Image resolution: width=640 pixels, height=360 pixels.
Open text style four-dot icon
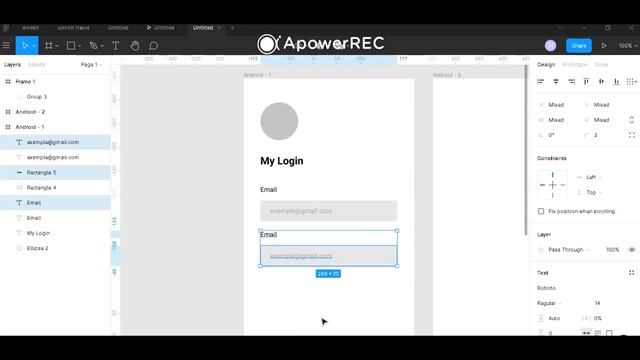[x=631, y=273]
